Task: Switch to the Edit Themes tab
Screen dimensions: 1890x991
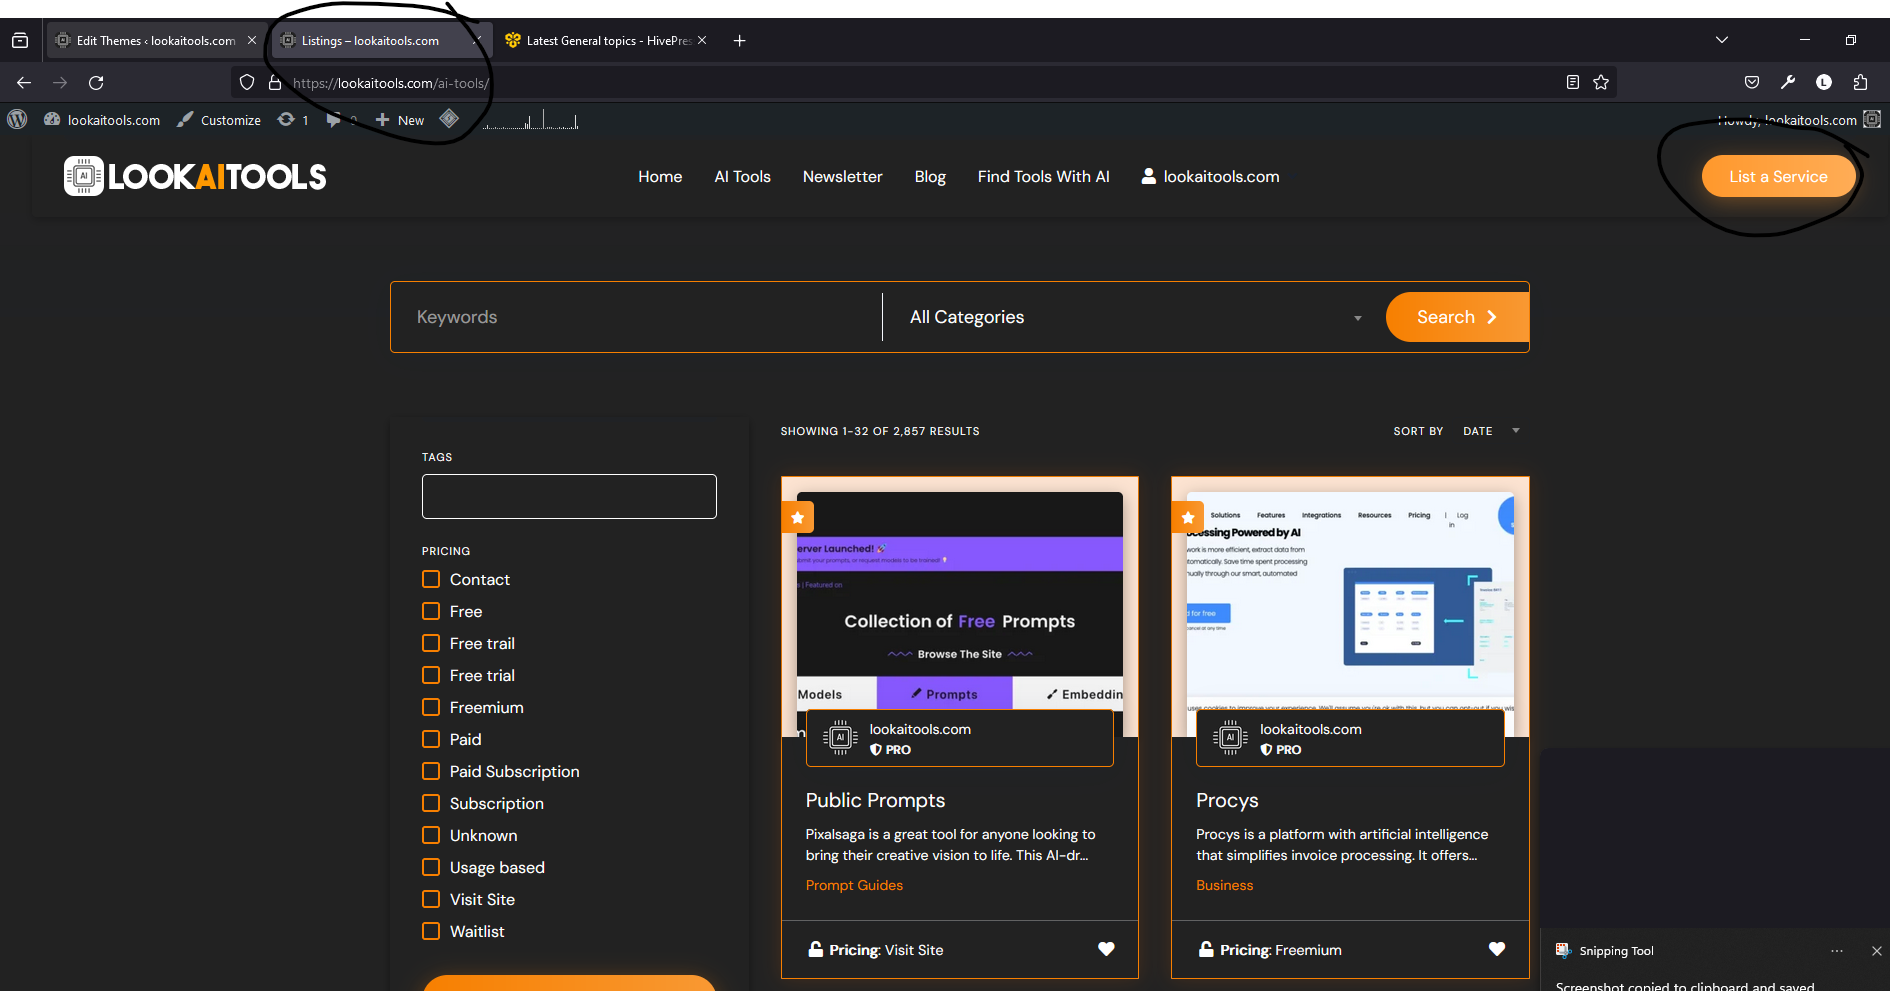Action: pyautogui.click(x=155, y=41)
